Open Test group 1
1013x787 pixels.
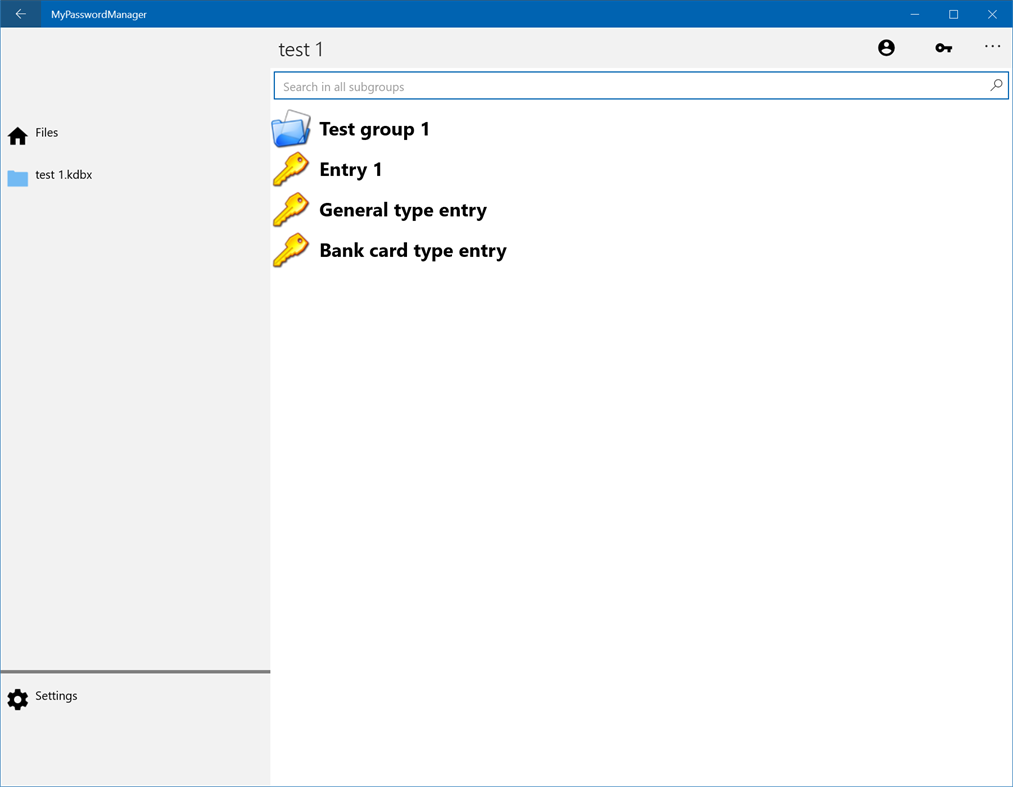point(374,129)
